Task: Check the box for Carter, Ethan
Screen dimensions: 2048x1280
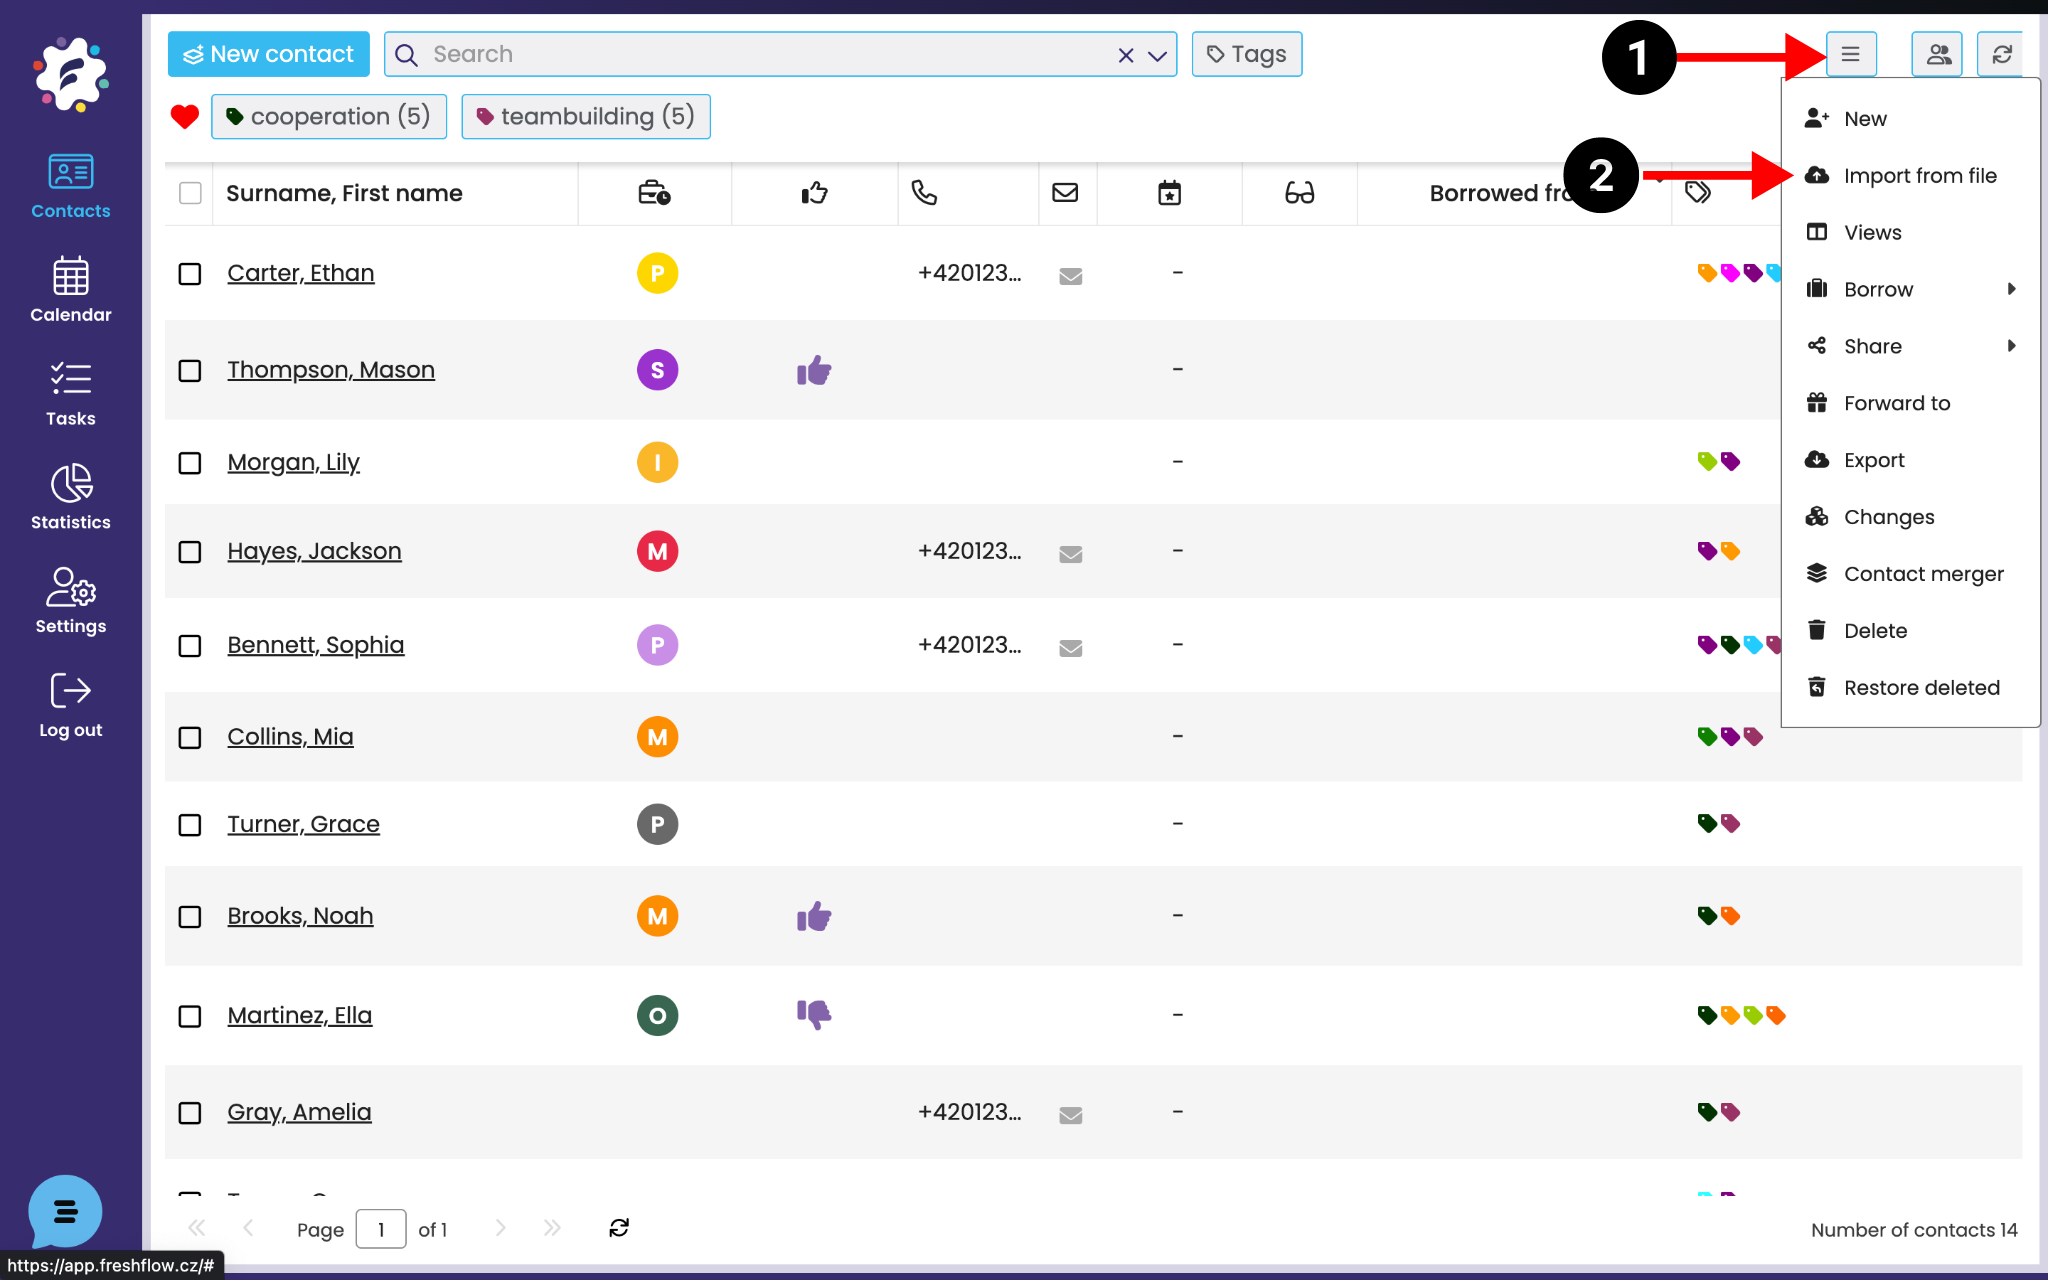Action: [190, 274]
